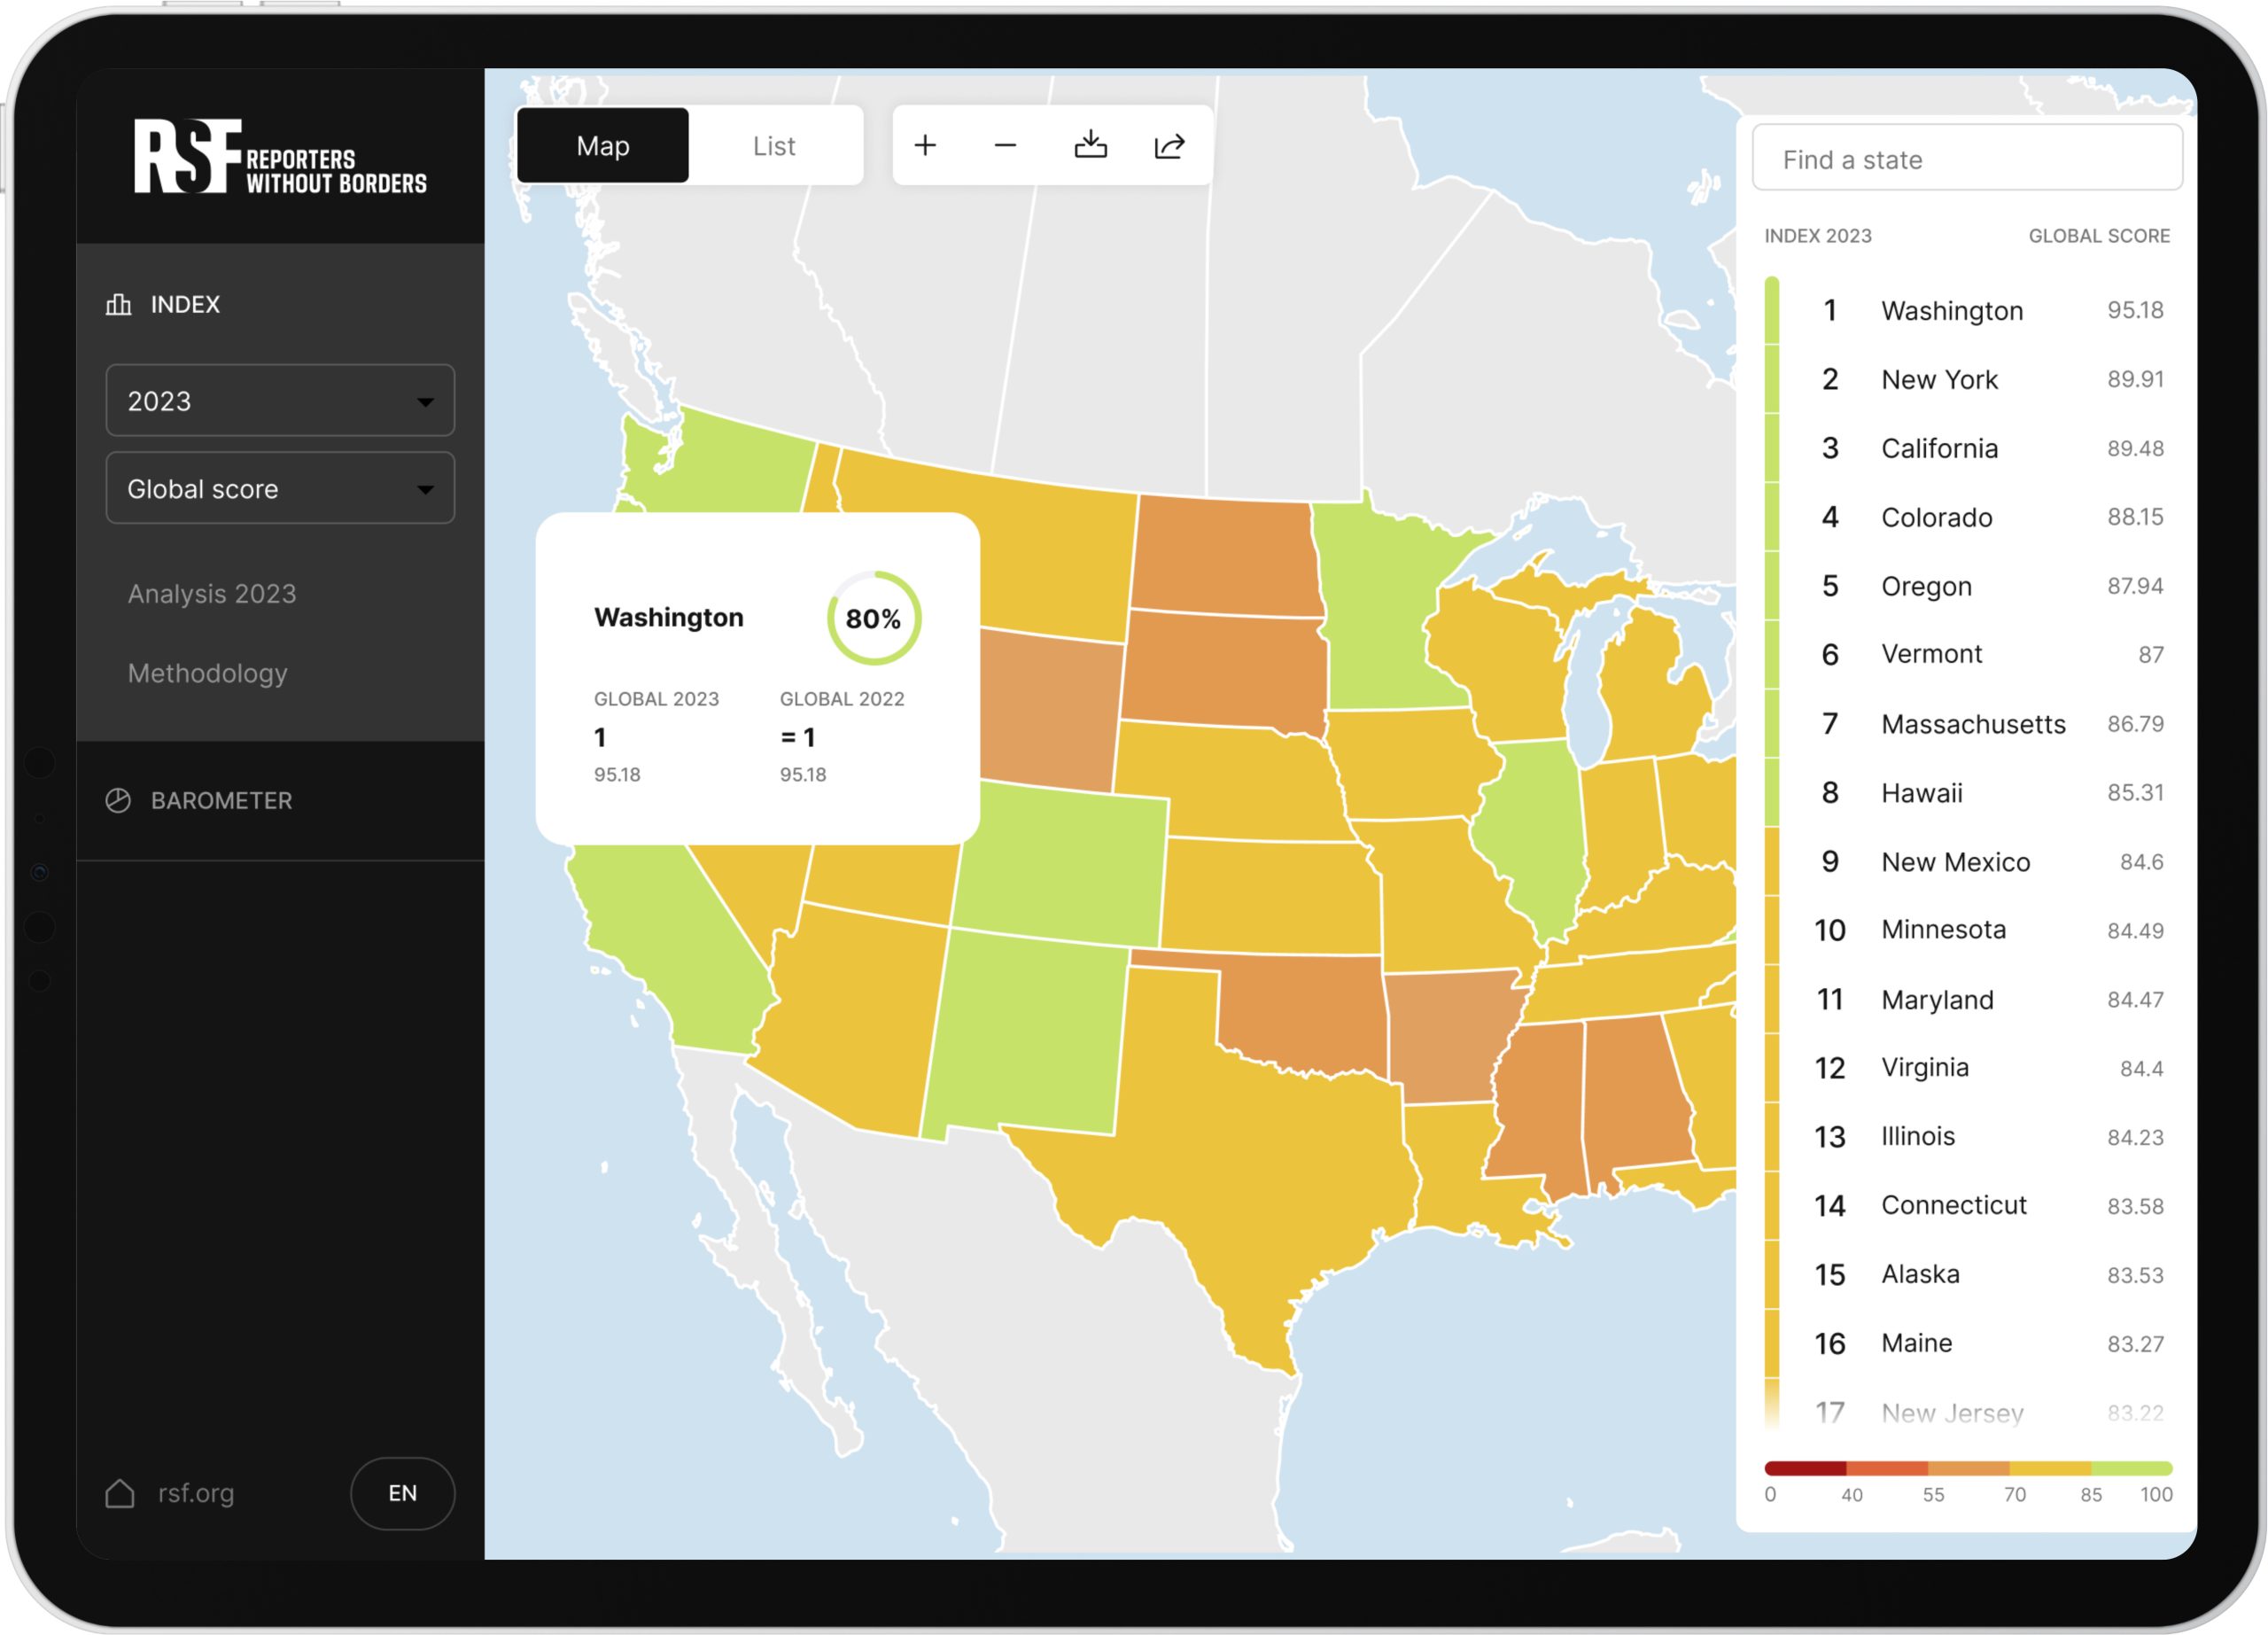Click the green 85-100 legend color segment

2131,1468
